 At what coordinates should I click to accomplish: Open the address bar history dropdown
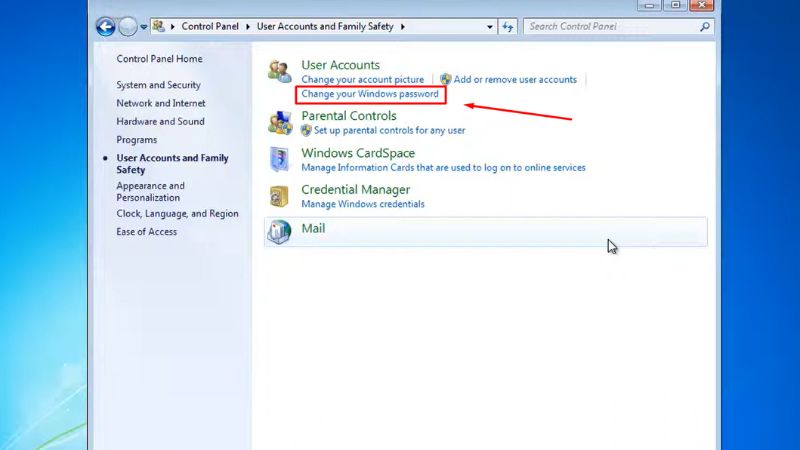point(489,27)
